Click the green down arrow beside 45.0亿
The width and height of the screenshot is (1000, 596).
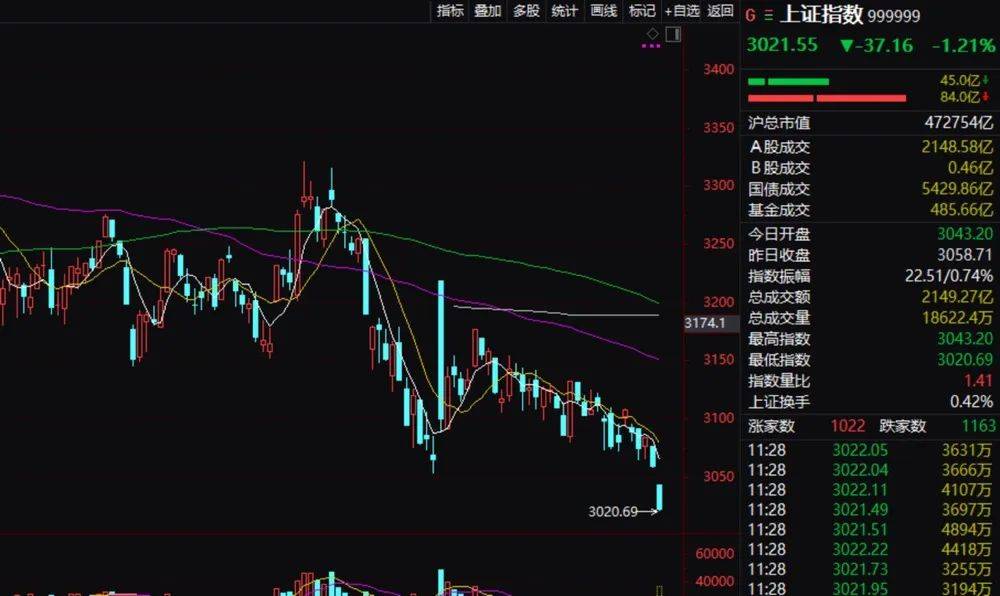987,80
